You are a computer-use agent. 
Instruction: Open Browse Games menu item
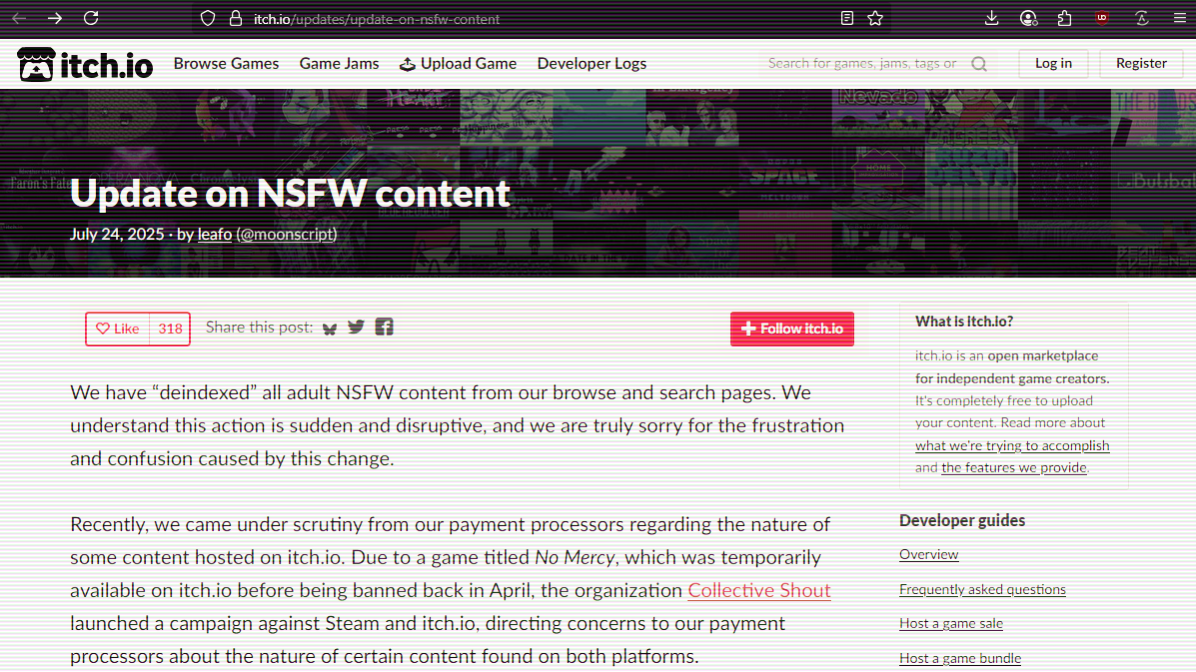[226, 63]
